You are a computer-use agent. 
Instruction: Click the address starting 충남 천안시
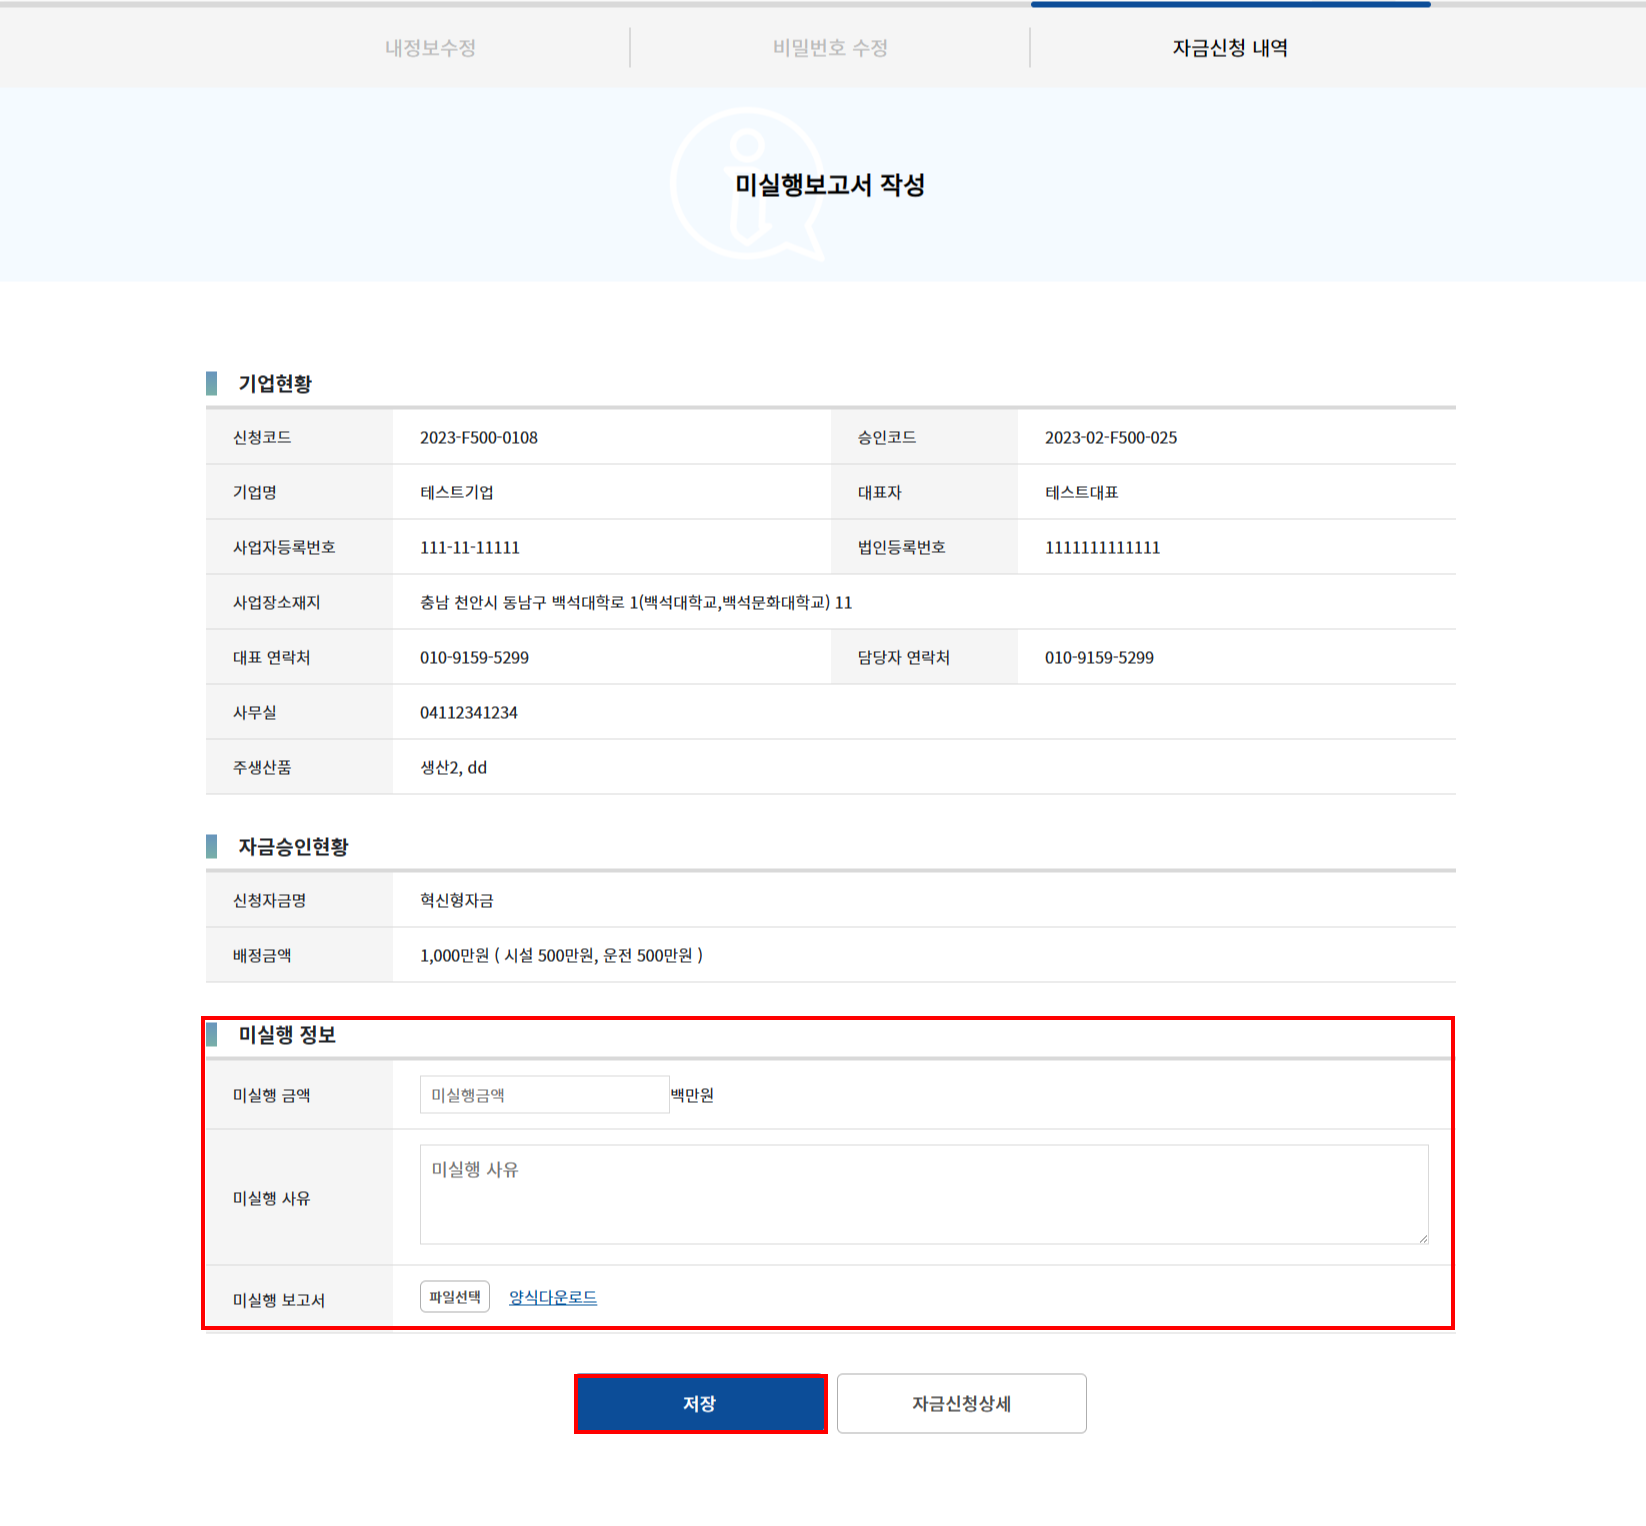(636, 603)
